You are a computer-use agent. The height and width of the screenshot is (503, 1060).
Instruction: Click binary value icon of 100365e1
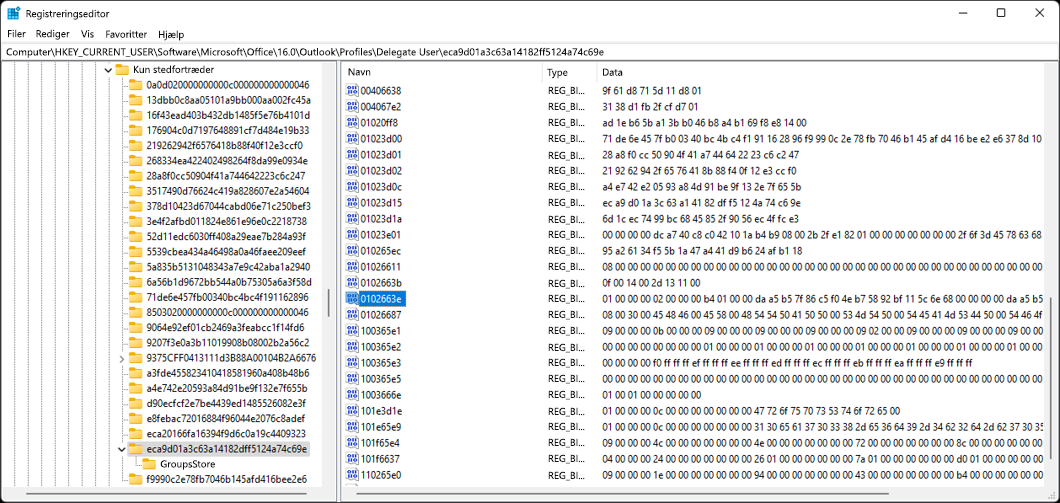point(352,331)
